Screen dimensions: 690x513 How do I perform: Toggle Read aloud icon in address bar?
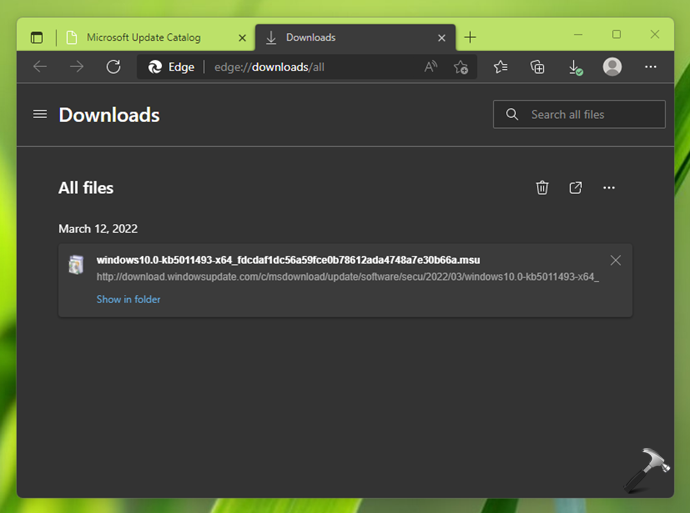pyautogui.click(x=431, y=67)
